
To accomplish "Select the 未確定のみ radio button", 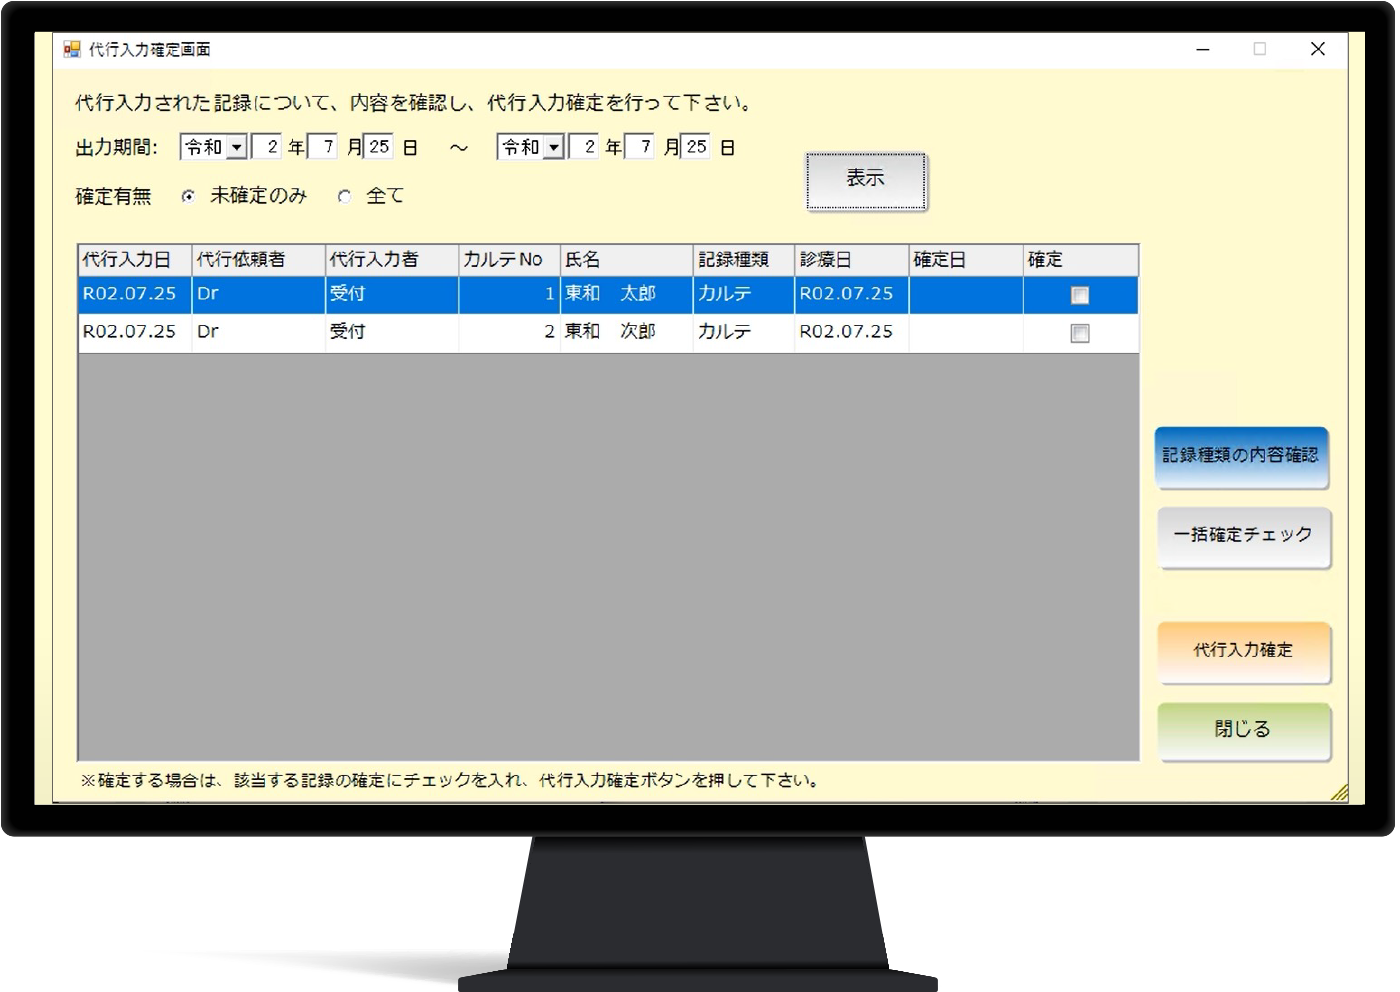I will point(188,197).
